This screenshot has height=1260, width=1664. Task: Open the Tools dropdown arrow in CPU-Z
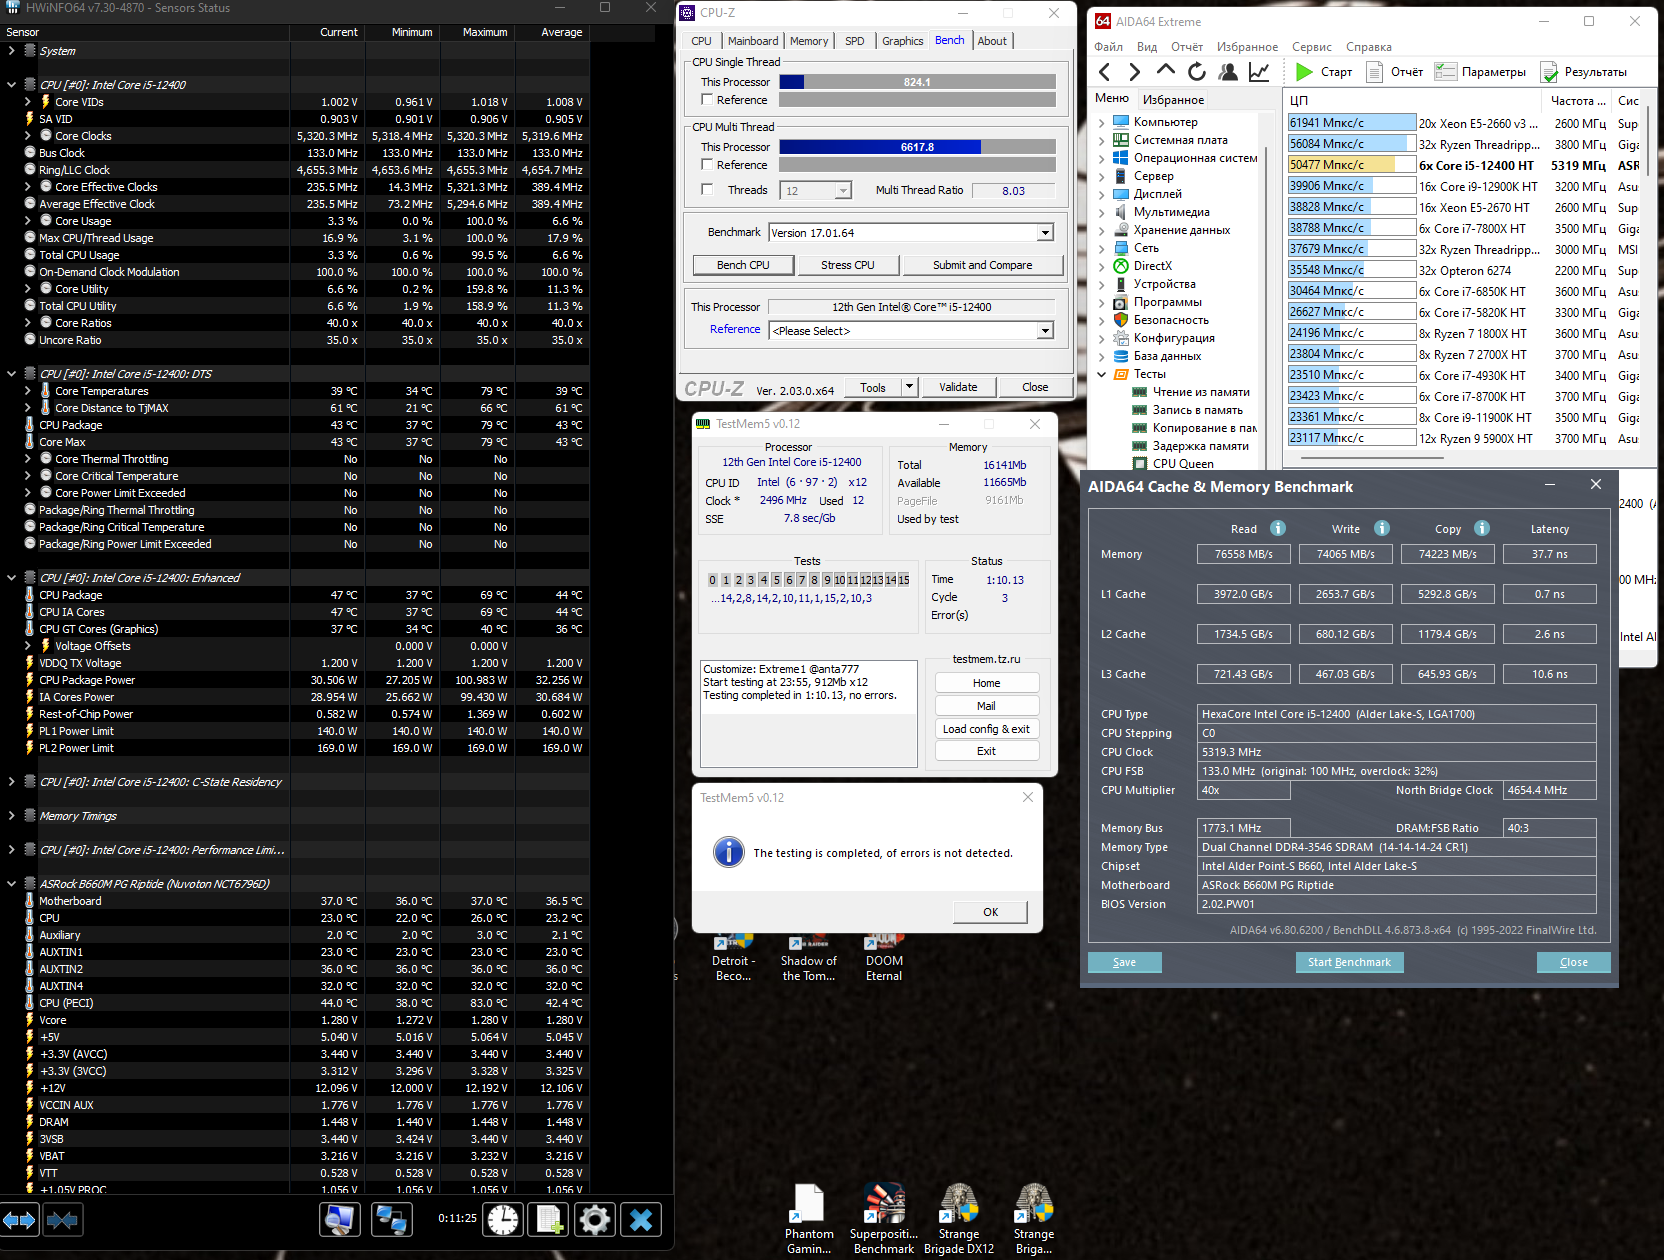(909, 387)
